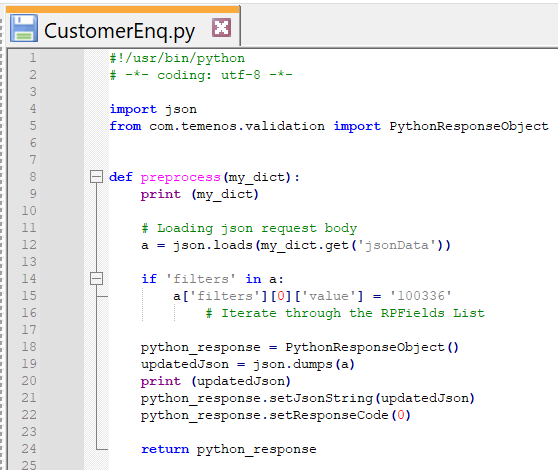Viewport: 558px width, 470px height.
Task: Click line number 14 in the margin
Action: click(29, 279)
